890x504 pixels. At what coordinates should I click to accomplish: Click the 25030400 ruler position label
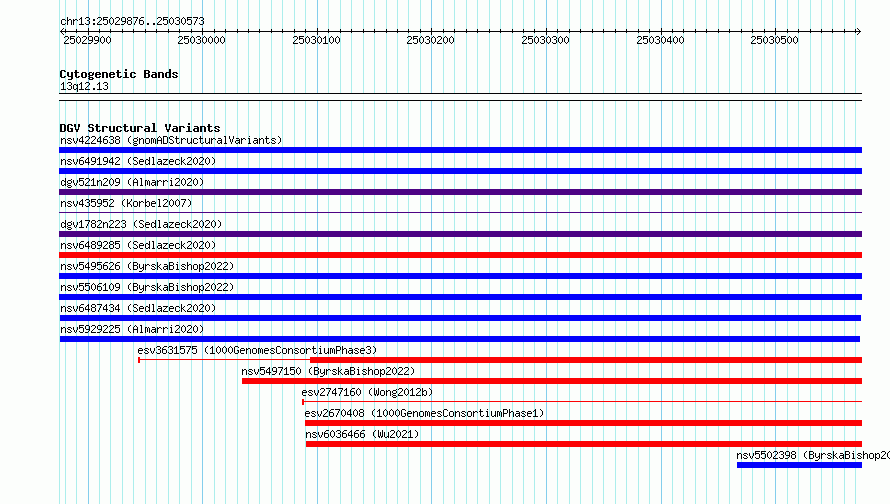pos(660,40)
